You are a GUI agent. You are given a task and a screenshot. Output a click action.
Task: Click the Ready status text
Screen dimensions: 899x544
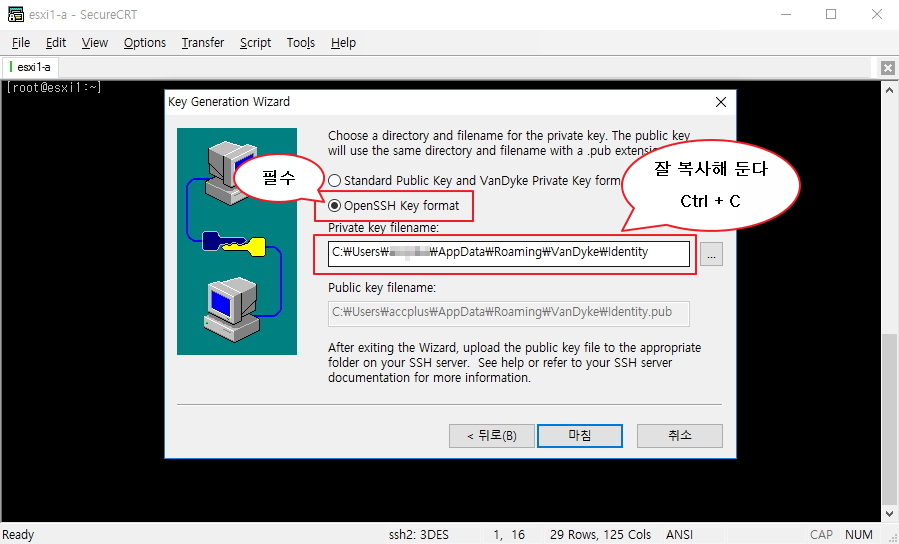pos(18,535)
